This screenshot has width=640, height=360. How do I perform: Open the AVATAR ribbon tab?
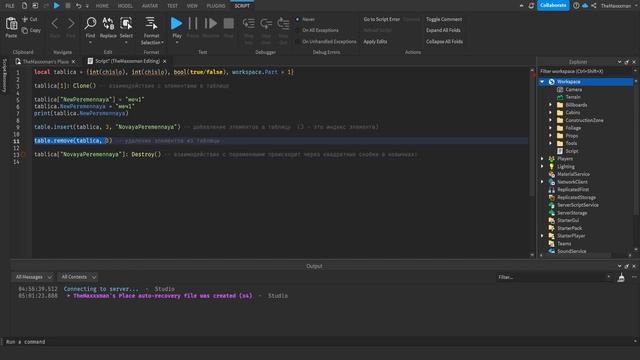(x=150, y=6)
